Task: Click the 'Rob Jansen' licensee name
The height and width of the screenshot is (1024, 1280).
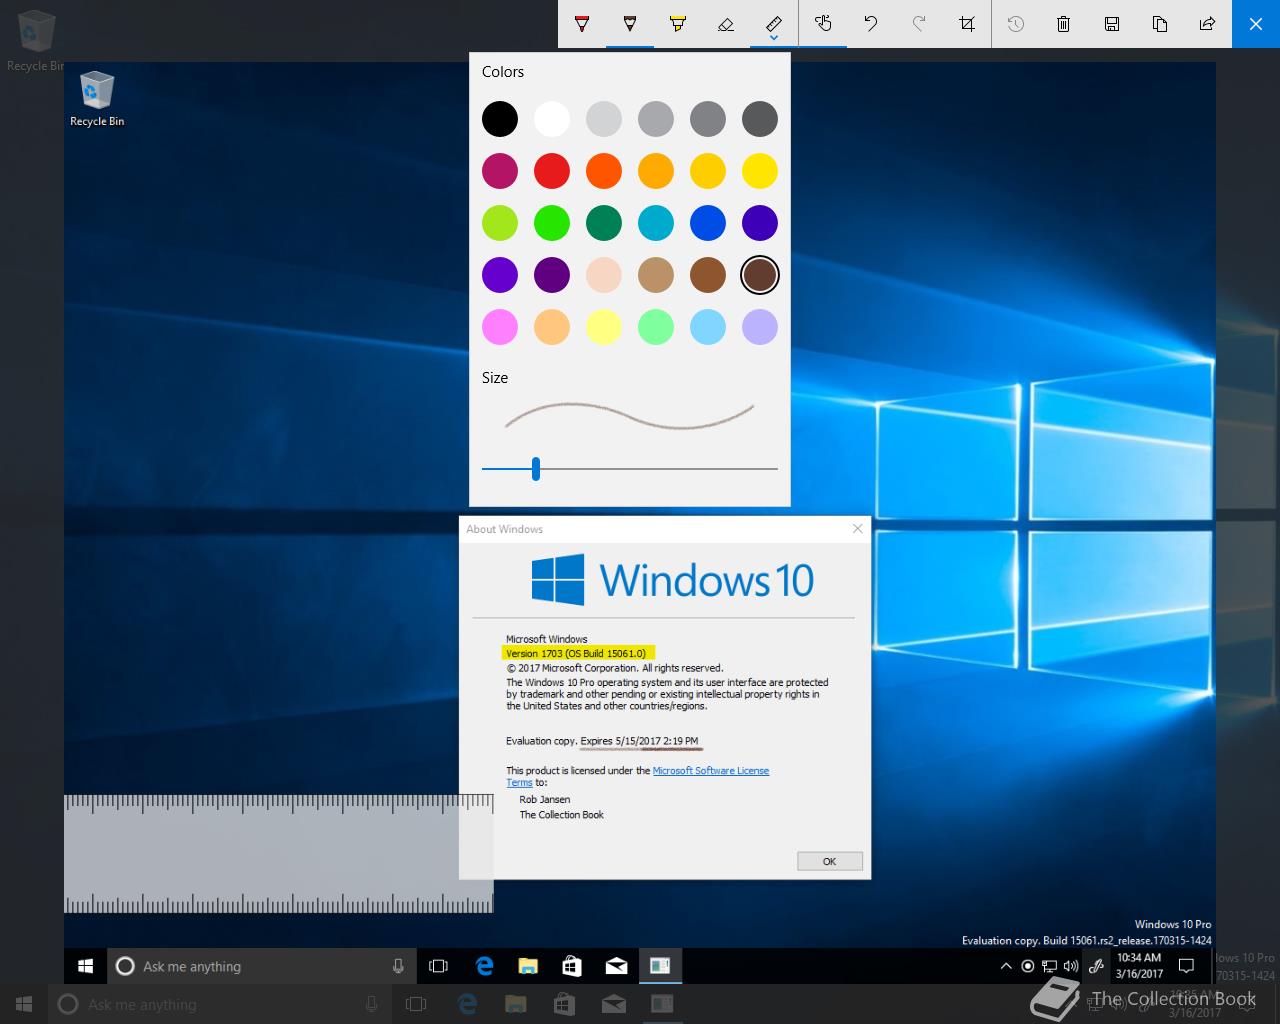Action: tap(545, 800)
